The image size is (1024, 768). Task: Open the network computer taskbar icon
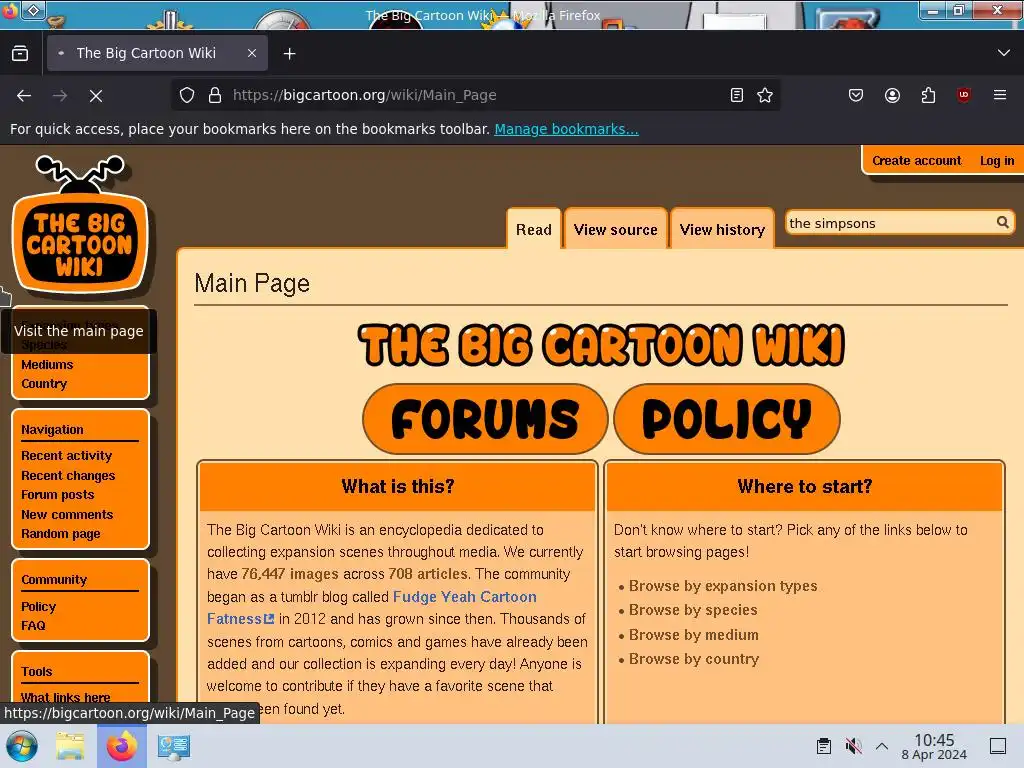pyautogui.click(x=174, y=746)
